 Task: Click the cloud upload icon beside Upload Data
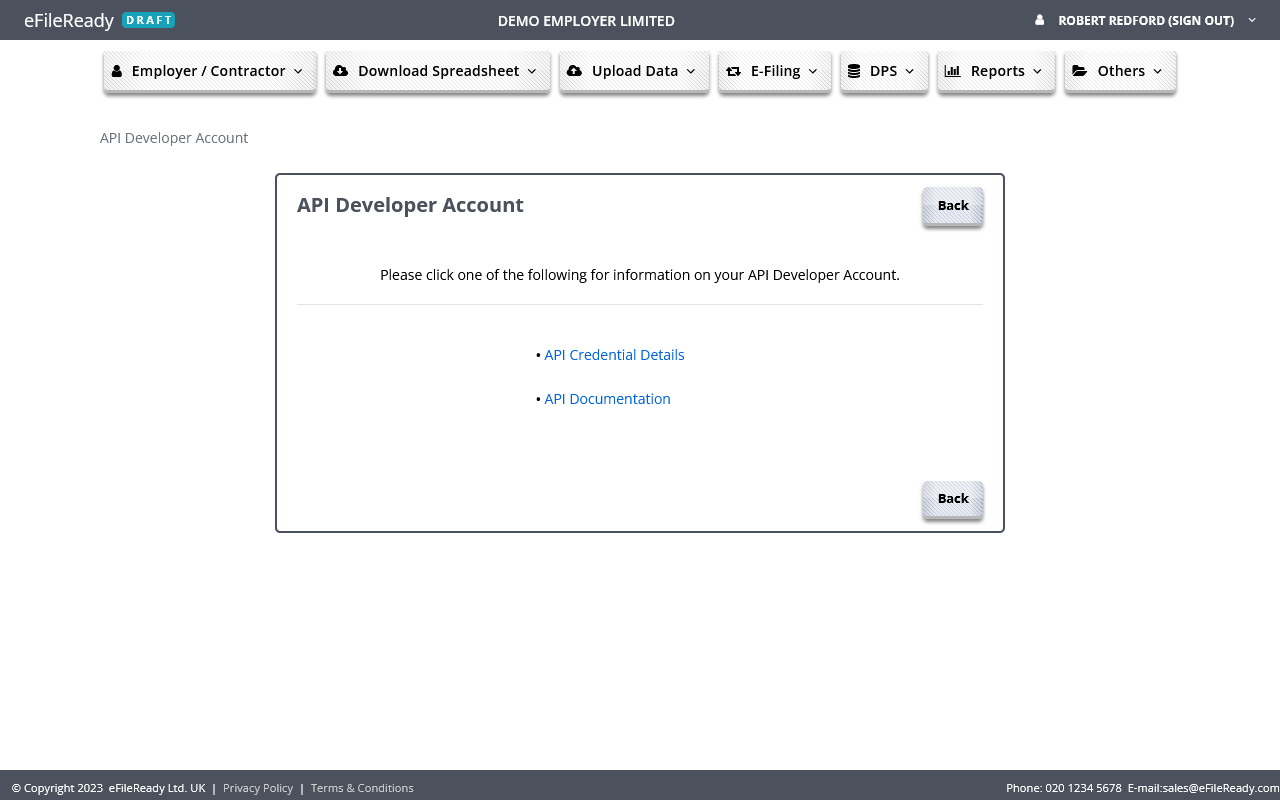(x=574, y=71)
